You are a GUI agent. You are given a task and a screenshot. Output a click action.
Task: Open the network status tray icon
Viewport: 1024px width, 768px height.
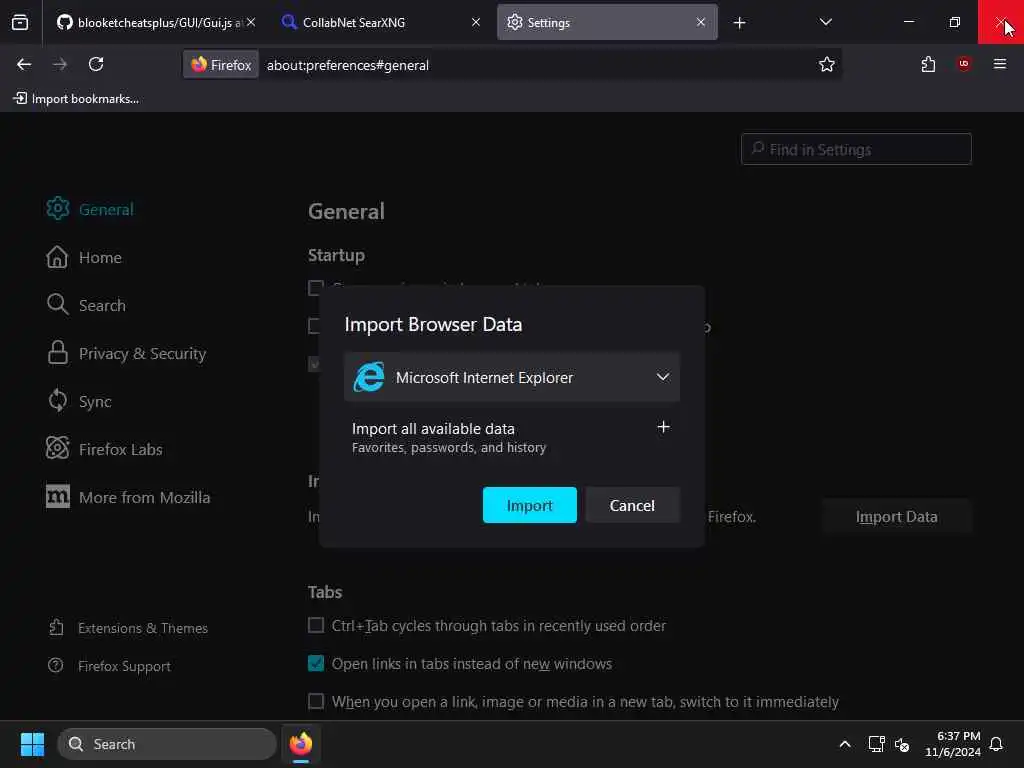coord(876,744)
